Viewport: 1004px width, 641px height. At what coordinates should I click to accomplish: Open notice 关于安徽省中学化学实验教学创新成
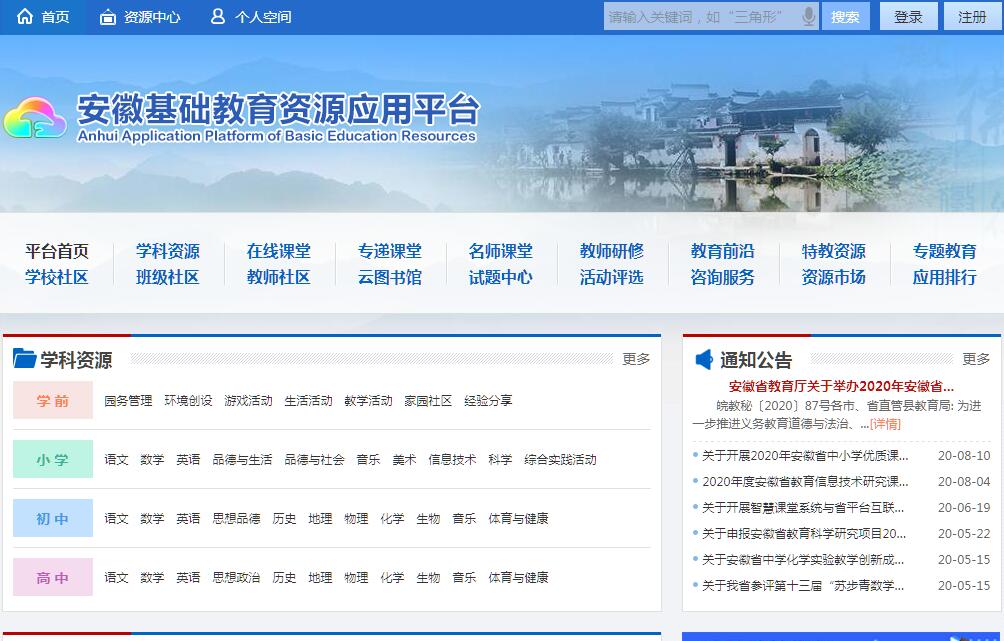pos(803,560)
